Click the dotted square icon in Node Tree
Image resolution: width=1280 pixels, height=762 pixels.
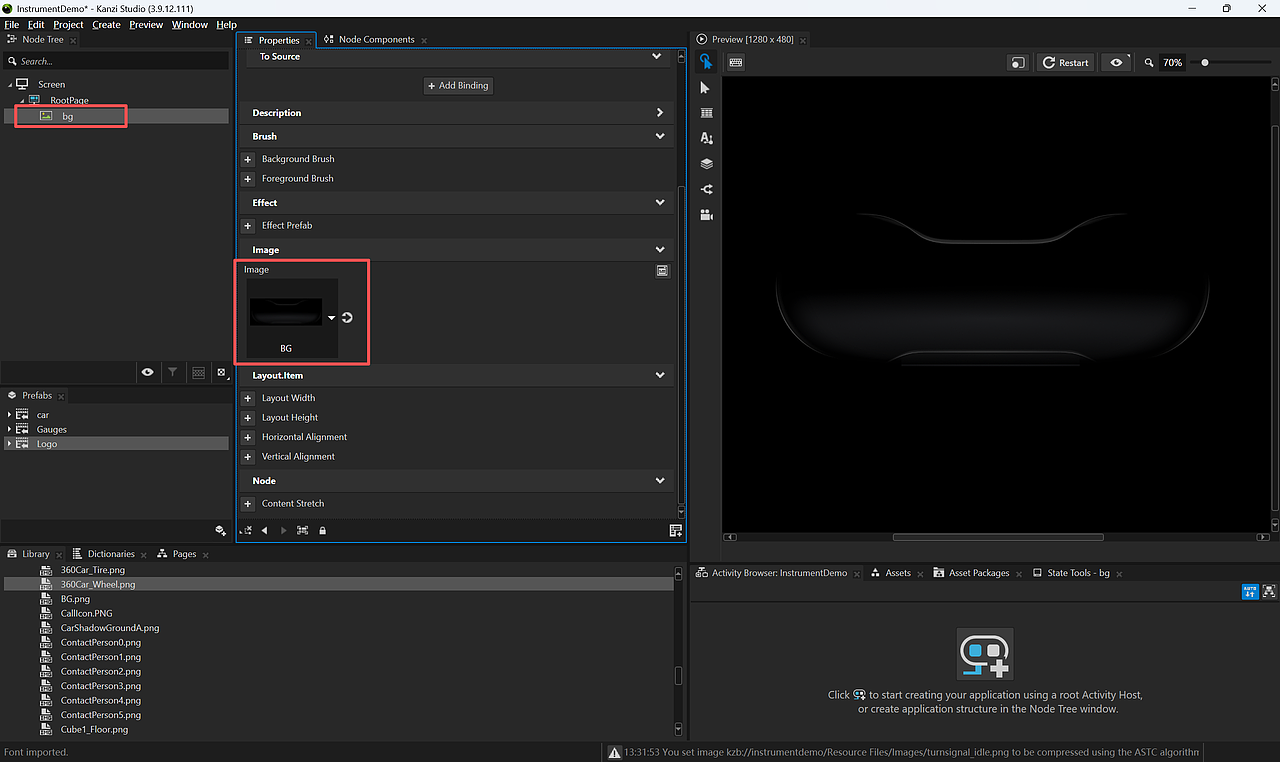(x=221, y=372)
